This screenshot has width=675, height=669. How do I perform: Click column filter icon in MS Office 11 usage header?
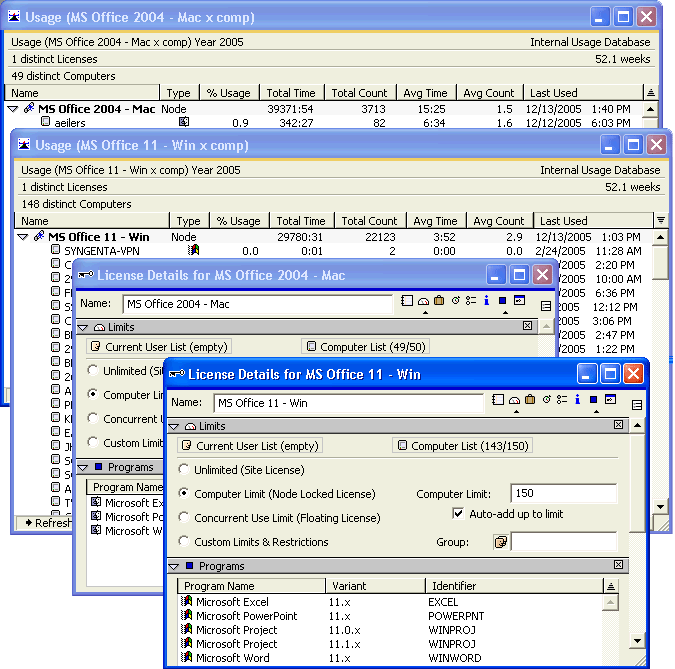click(x=661, y=220)
